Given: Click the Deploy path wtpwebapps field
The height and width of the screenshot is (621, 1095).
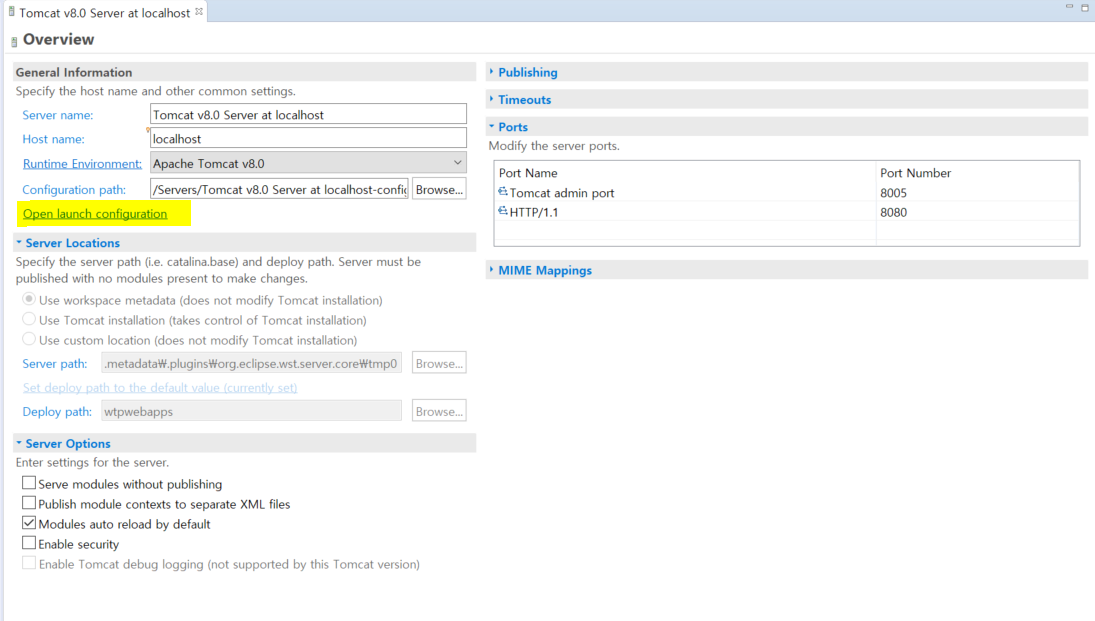Looking at the screenshot, I should point(251,411).
